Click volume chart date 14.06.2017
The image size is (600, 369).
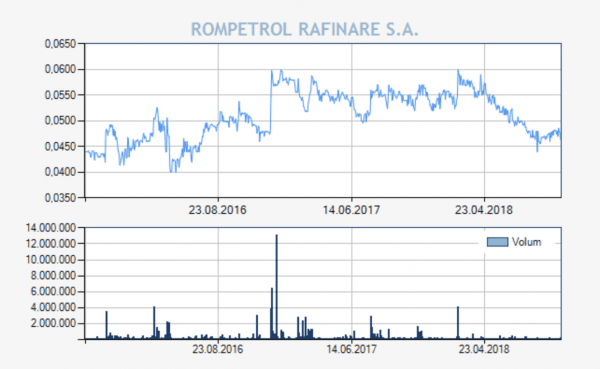(351, 349)
